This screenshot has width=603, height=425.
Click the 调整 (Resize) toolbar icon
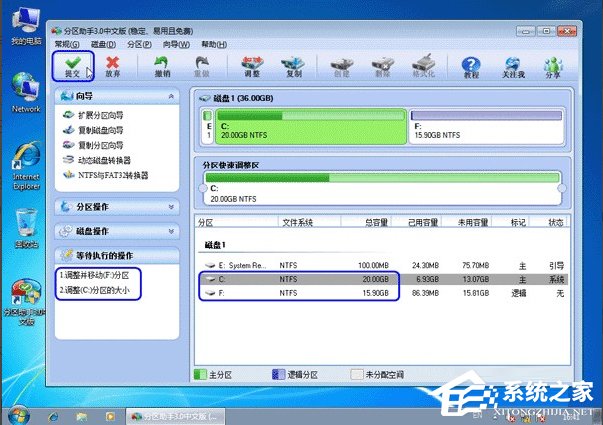(x=251, y=67)
